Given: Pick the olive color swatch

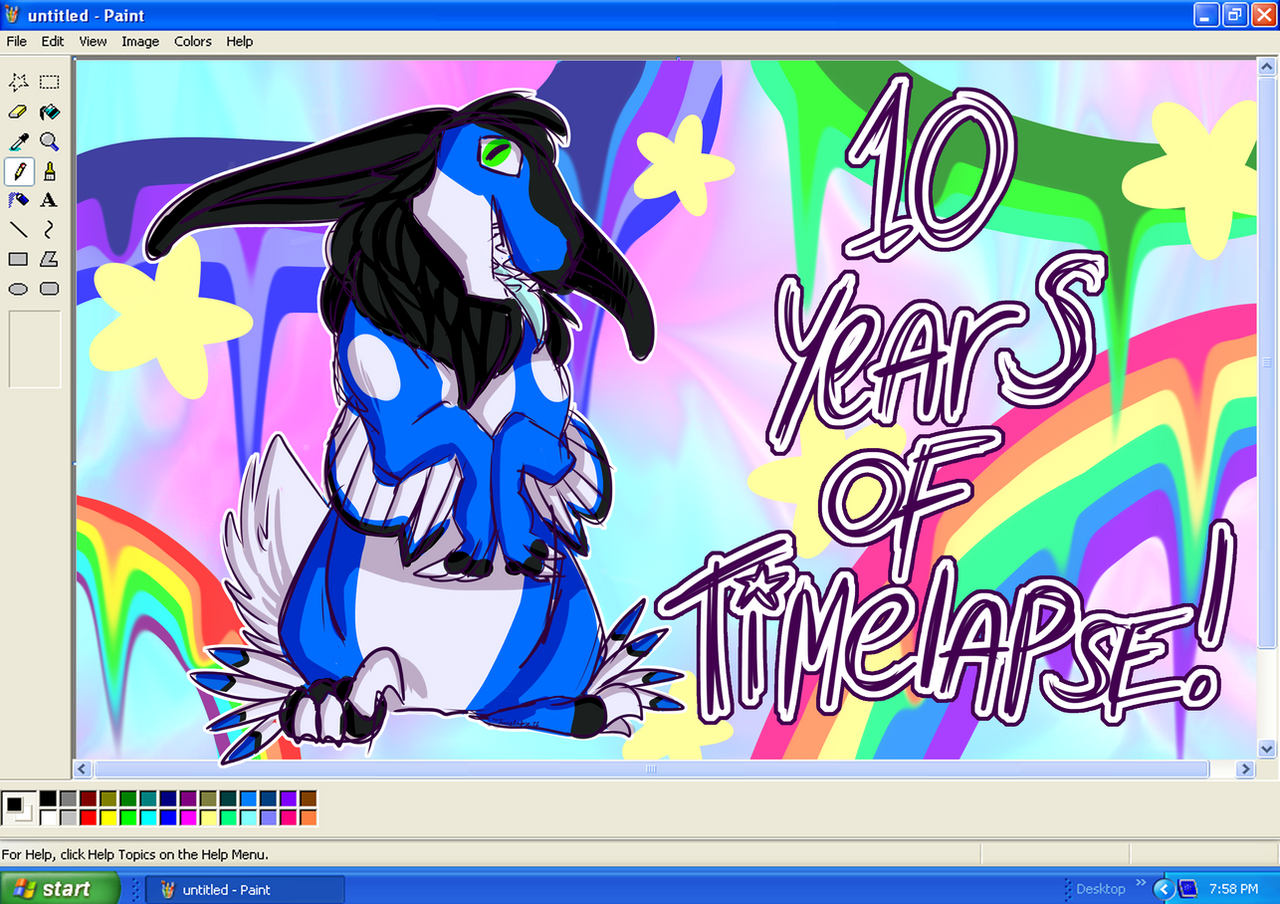Looking at the screenshot, I should [108, 799].
